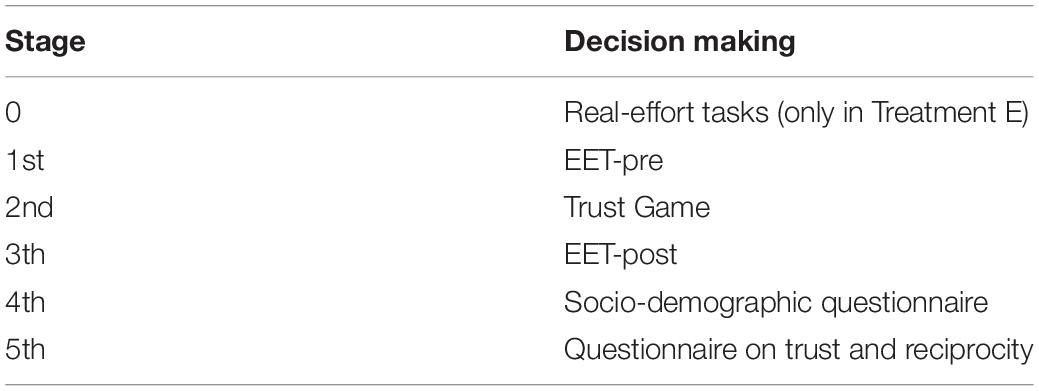Click the 1st stage cell
Viewport: 1039px width, 391px height.
pyautogui.click(x=25, y=161)
